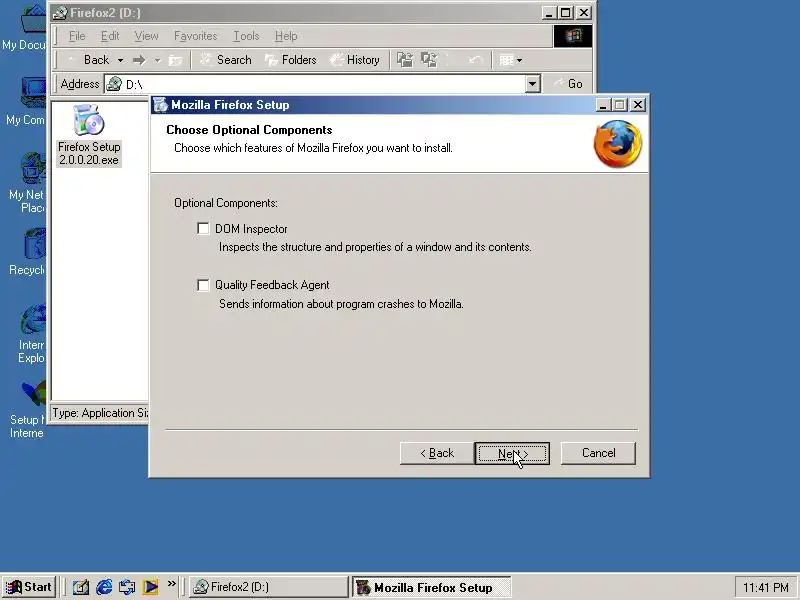
Task: Minimize the Mozilla Firefox Setup window
Action: tap(603, 105)
